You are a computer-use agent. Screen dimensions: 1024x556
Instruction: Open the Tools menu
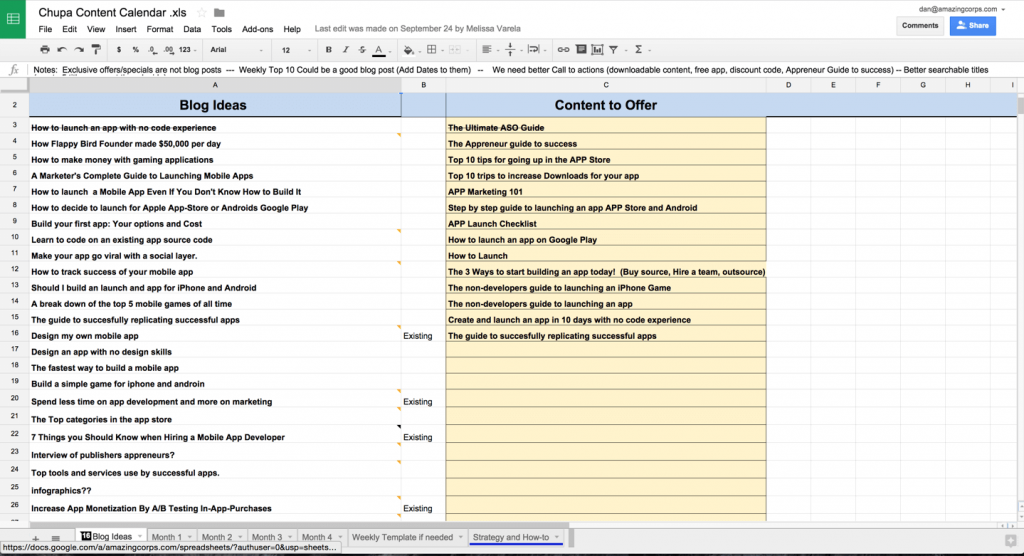221,29
